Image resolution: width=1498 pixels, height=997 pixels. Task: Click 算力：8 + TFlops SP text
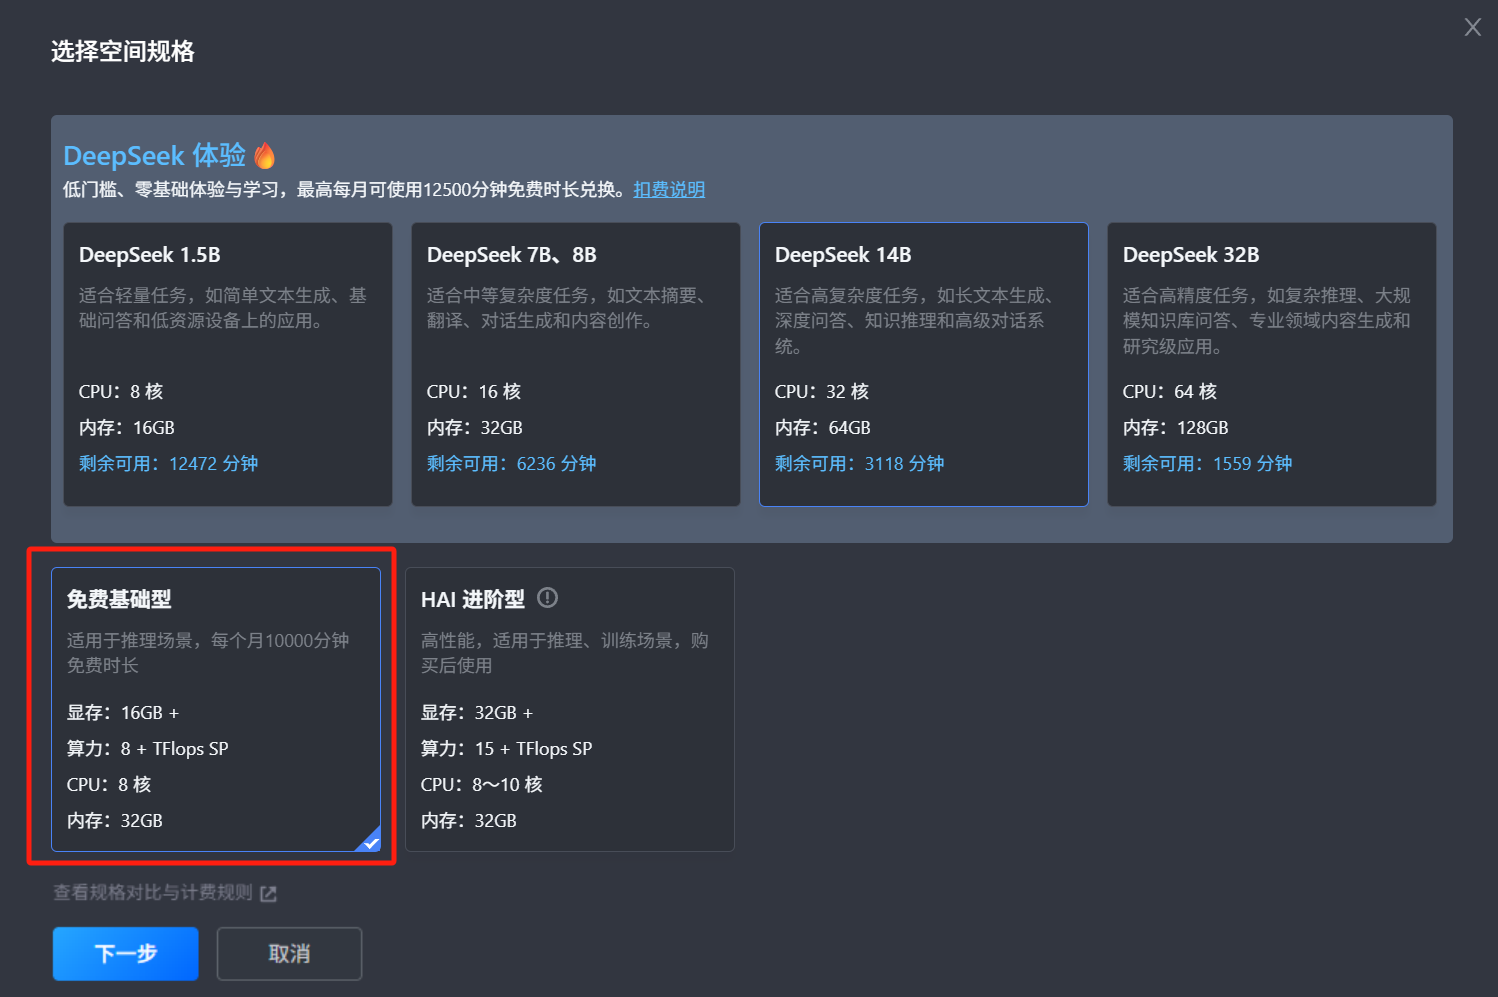[148, 749]
